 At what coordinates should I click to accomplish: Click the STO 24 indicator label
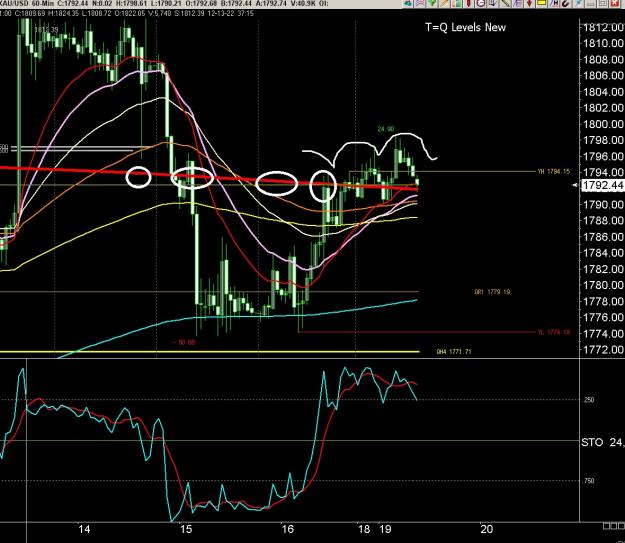click(603, 442)
